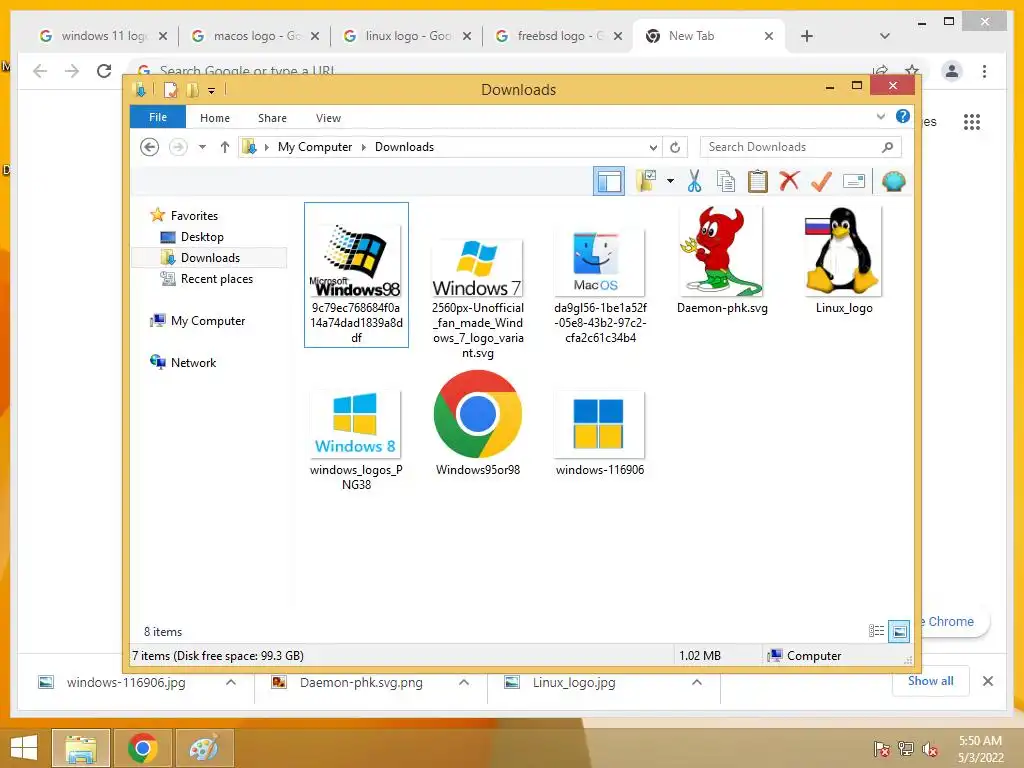1024x768 pixels.
Task: Refresh the Downloads folder view
Action: coord(675,147)
